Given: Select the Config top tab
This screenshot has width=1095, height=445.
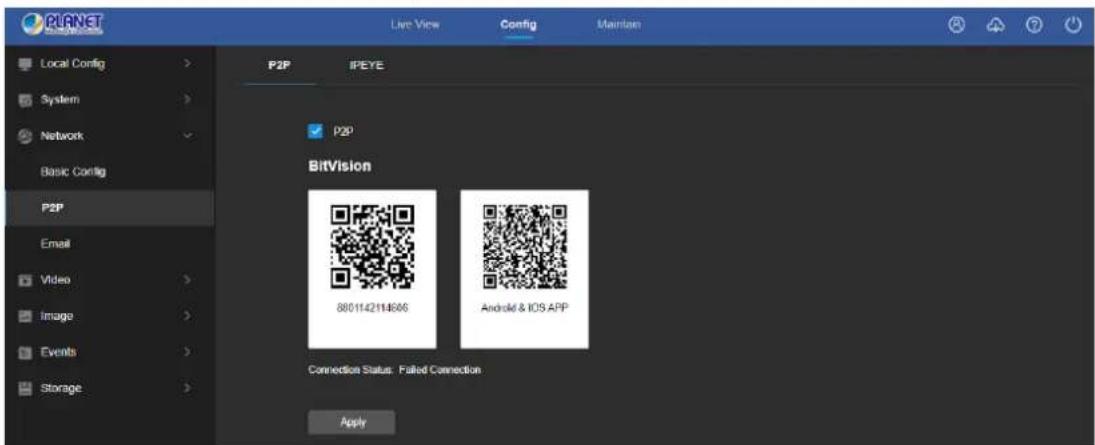Looking at the screenshot, I should 518,25.
